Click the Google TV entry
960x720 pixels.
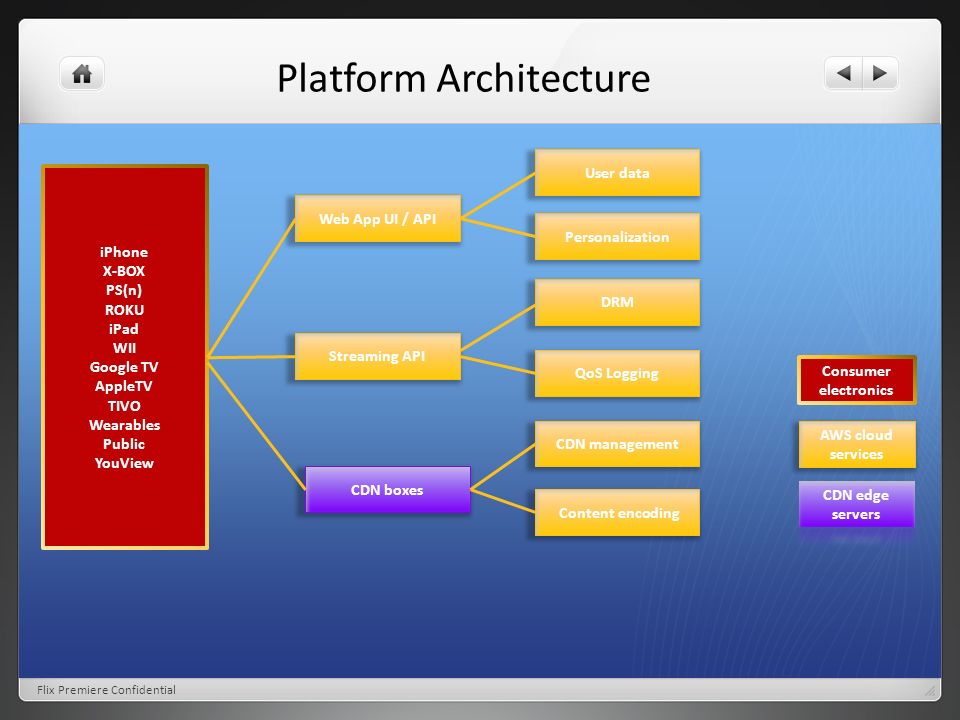coord(124,367)
